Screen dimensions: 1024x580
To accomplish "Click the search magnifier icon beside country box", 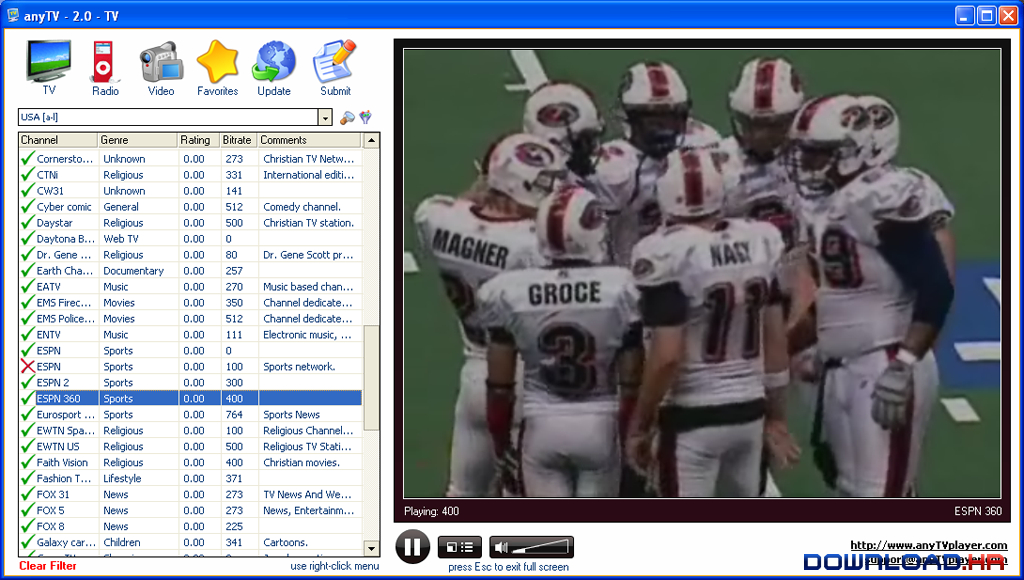I will [x=347, y=118].
